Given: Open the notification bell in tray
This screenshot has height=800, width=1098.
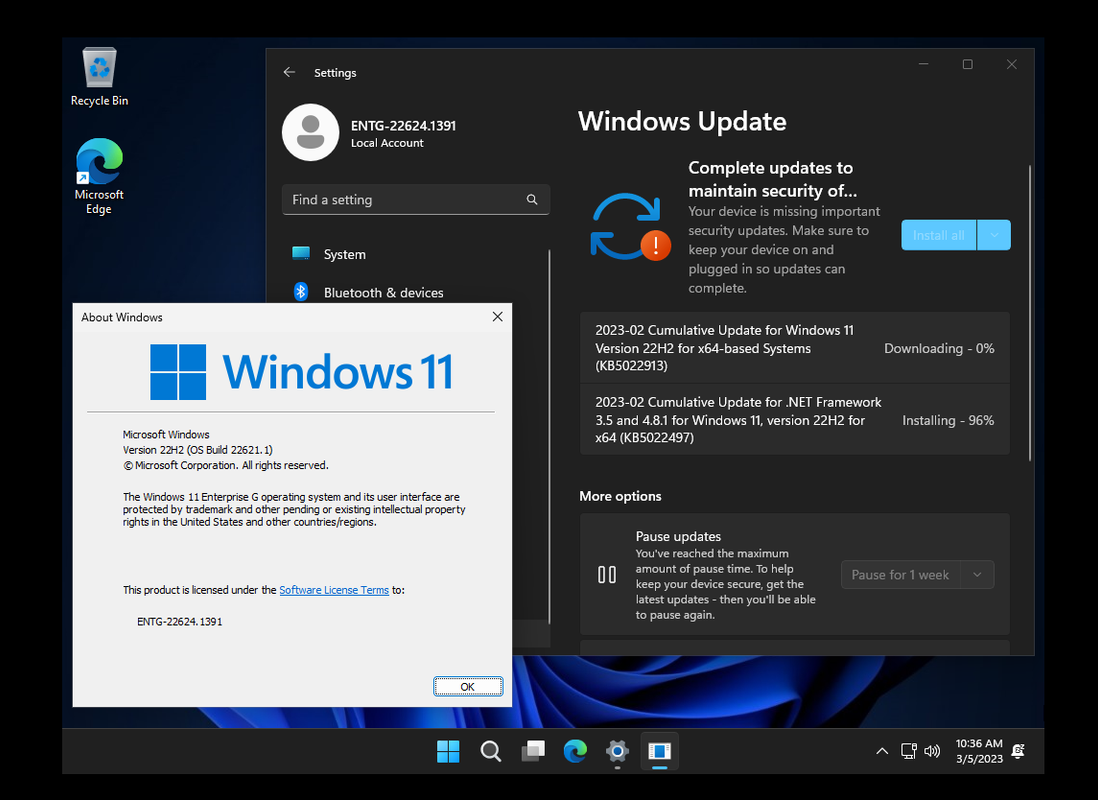Looking at the screenshot, I should pos(1019,751).
